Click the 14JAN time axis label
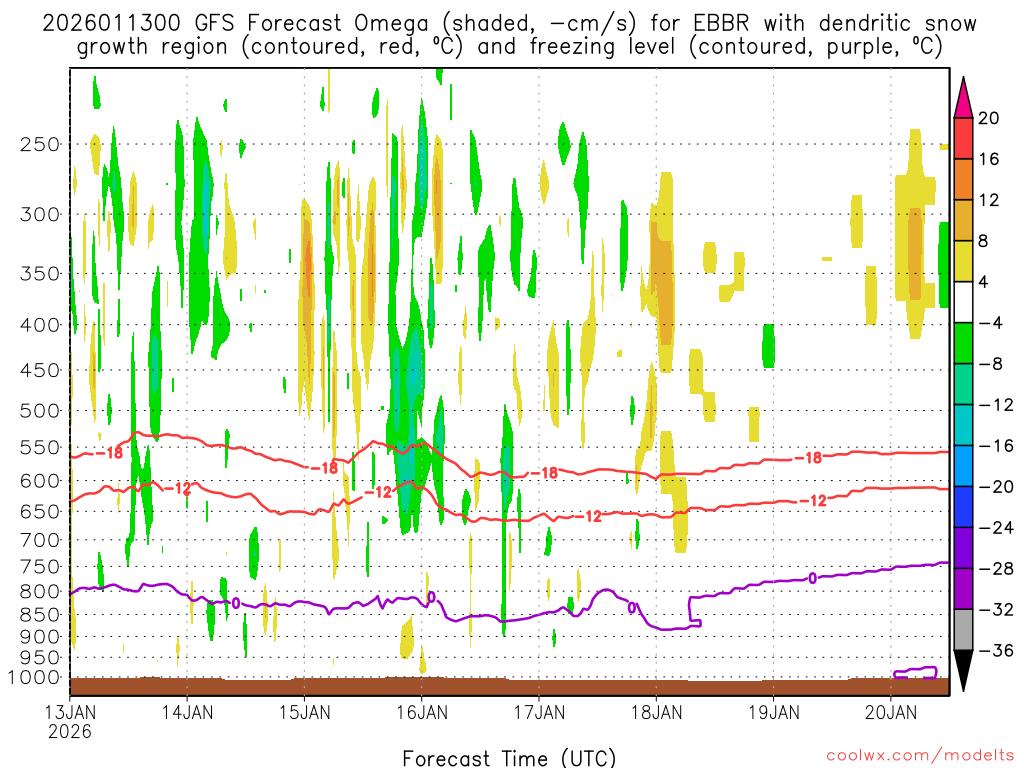 pos(187,712)
